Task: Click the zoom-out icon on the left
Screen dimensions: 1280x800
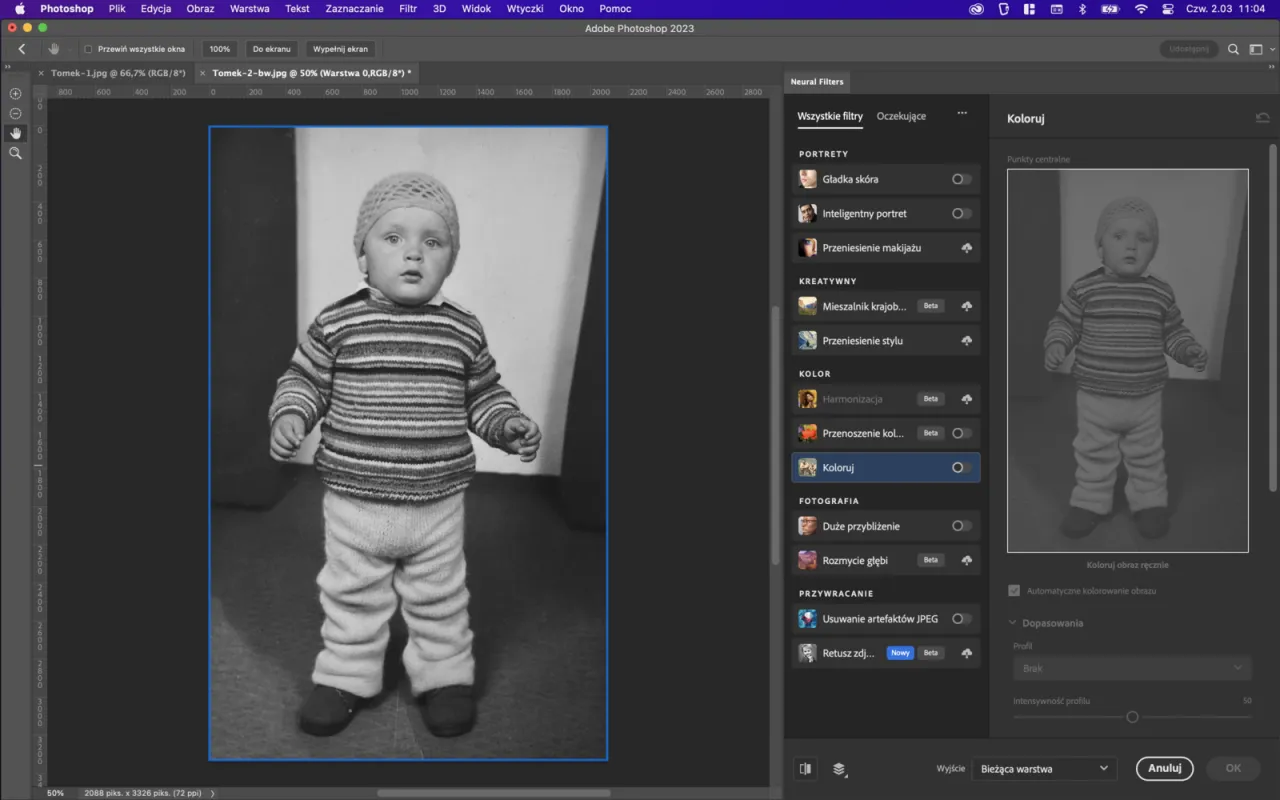Action: [x=15, y=114]
